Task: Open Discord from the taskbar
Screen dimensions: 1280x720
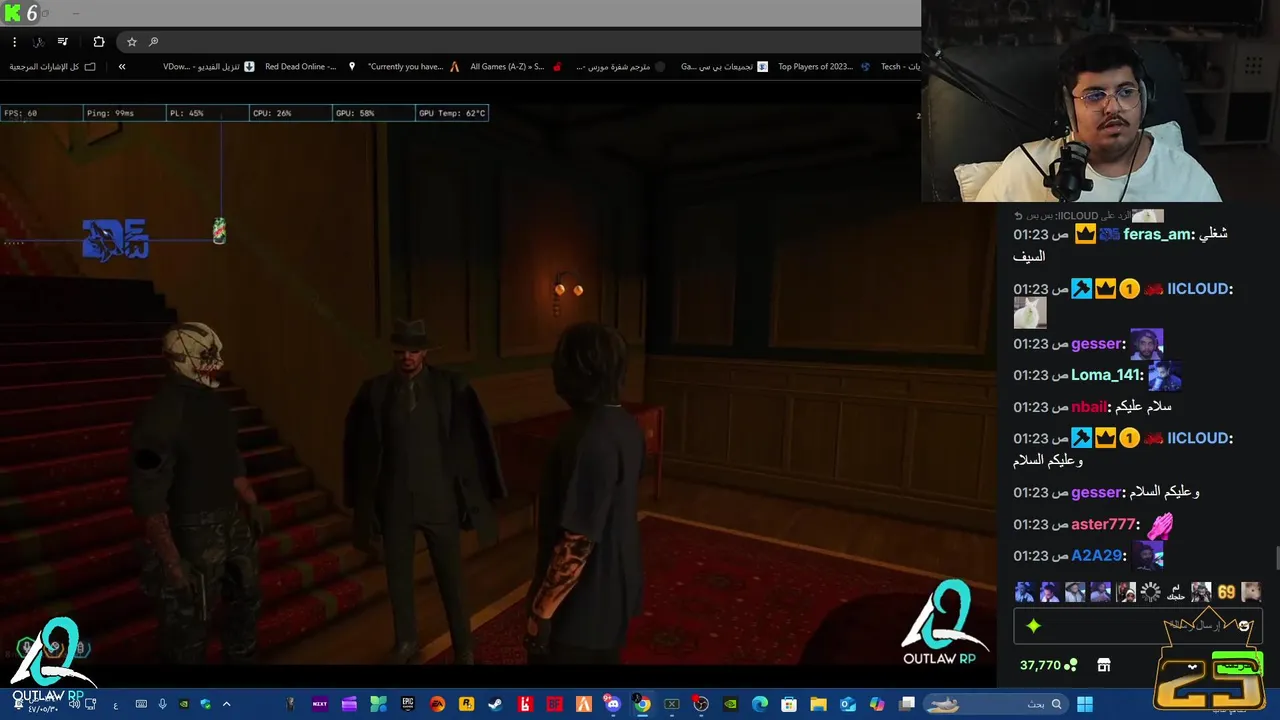Action: [x=611, y=704]
